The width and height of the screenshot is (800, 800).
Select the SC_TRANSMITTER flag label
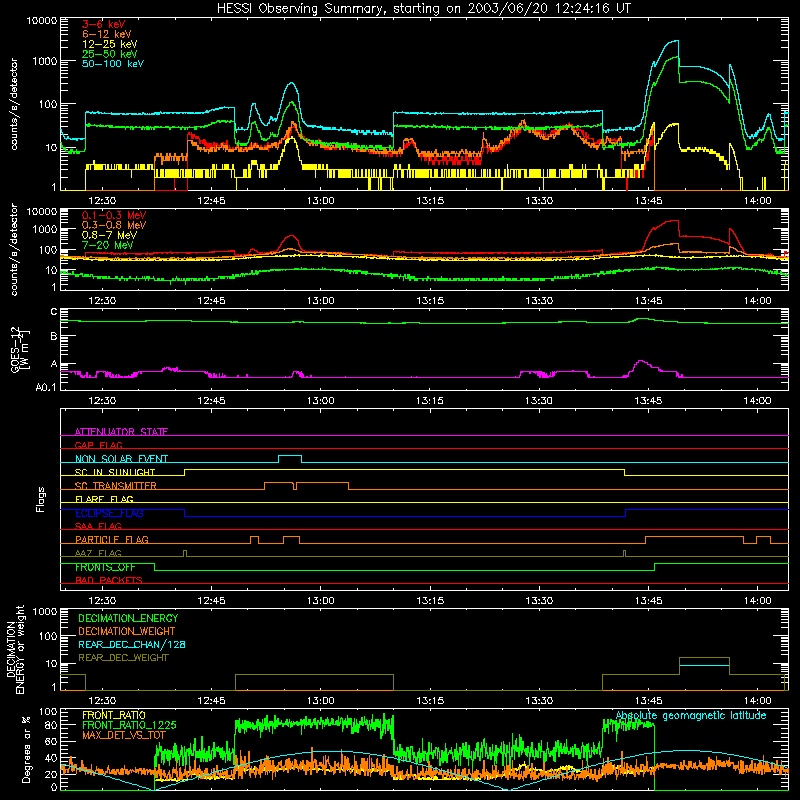tap(115, 485)
